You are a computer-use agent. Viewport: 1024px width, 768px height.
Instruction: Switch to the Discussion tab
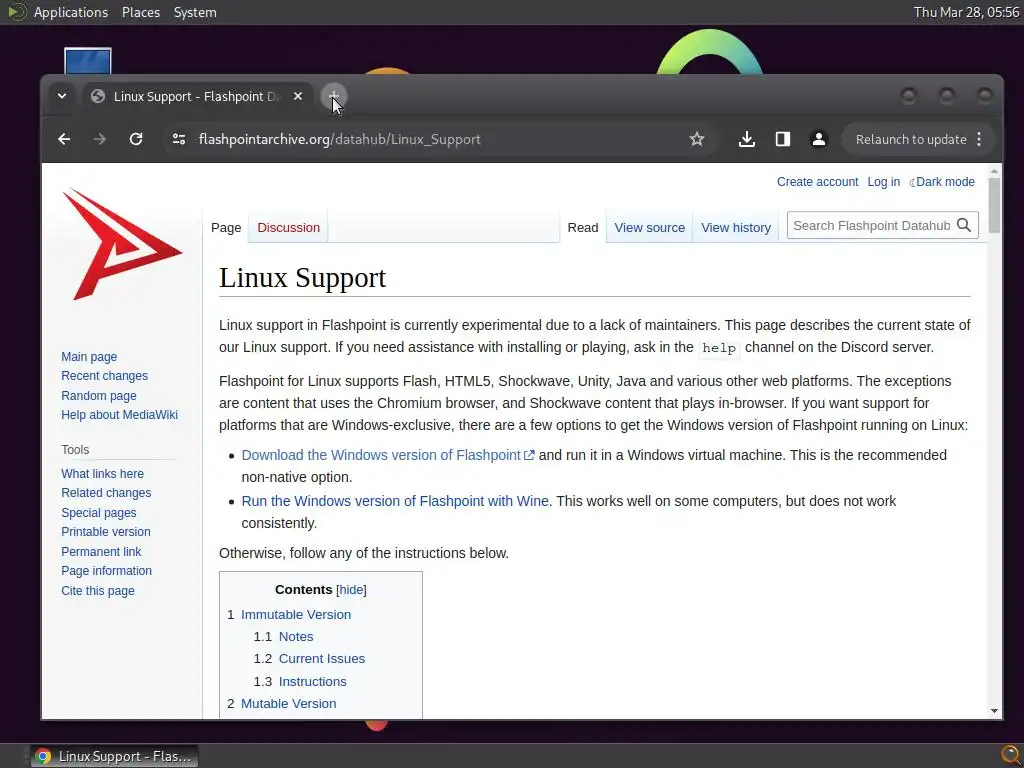(x=288, y=227)
